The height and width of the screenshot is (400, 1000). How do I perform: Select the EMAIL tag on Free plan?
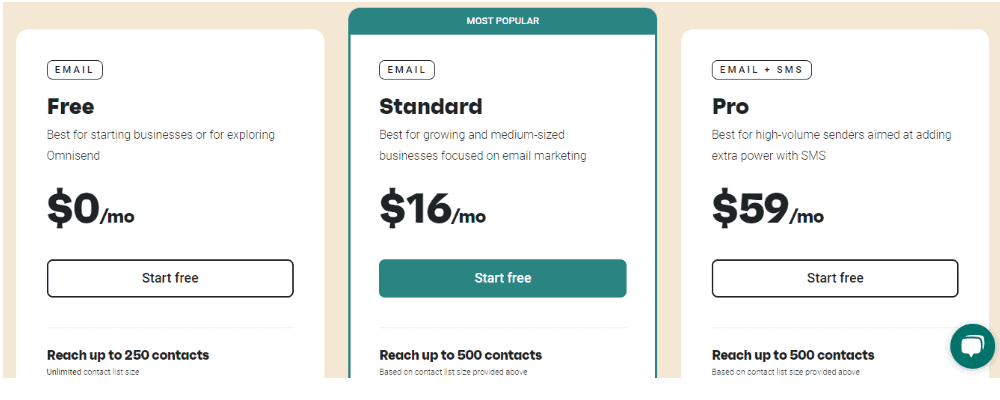[x=75, y=70]
